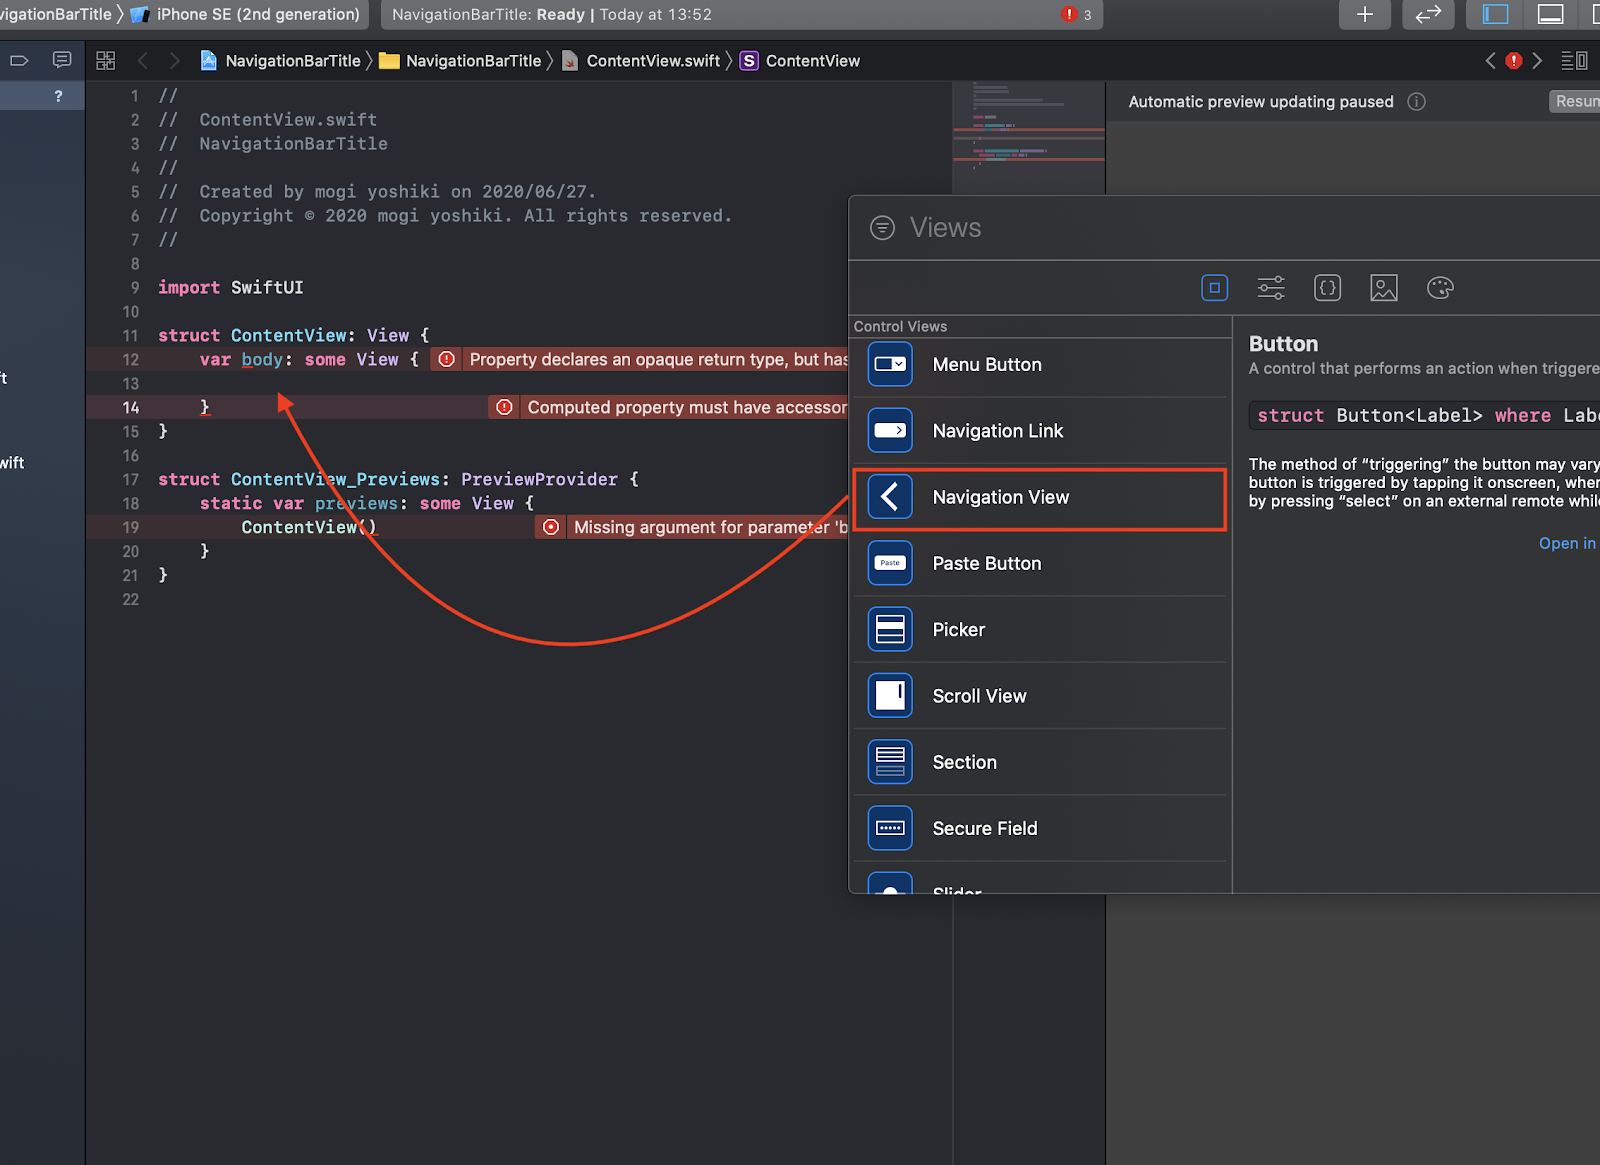
Task: Click the issue count badge in activity bar
Action: (1077, 14)
